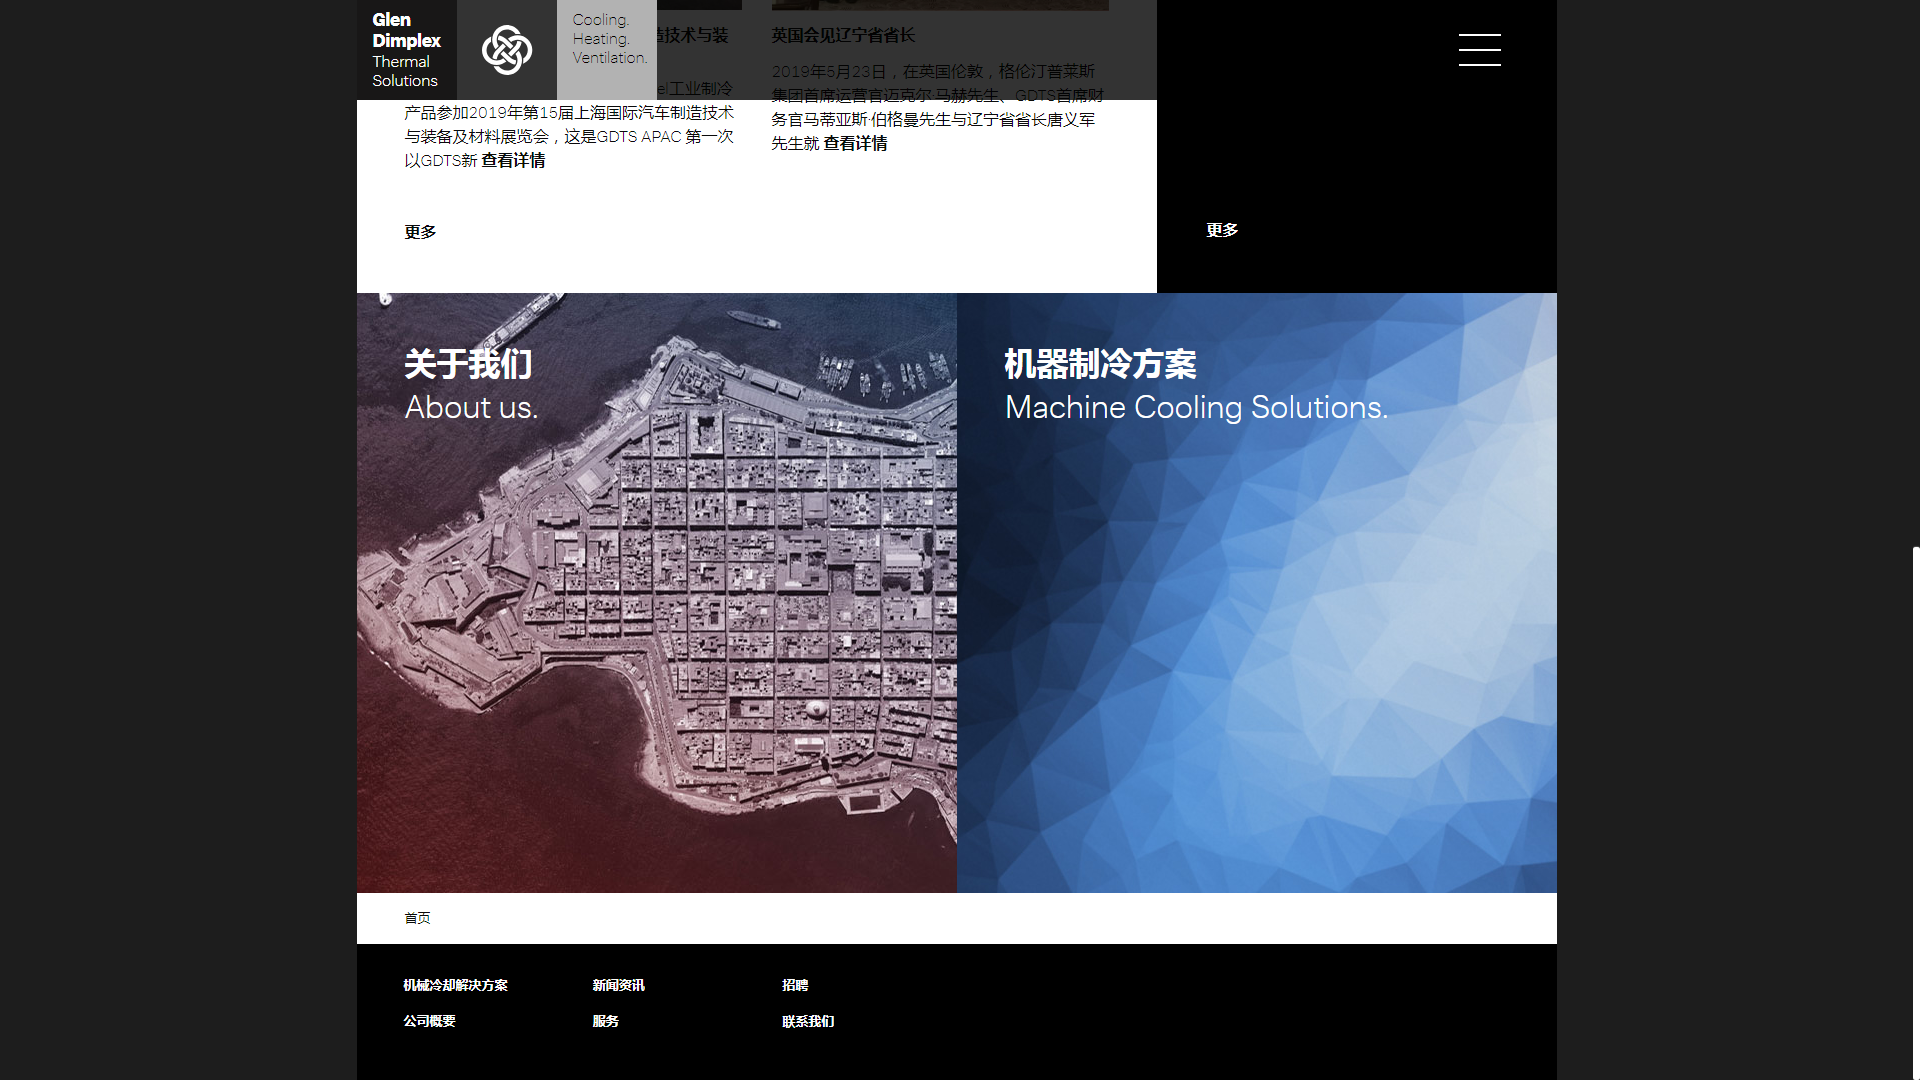The height and width of the screenshot is (1080, 1920).
Task: Open the 关于我们 About us tile
Action: click(657, 593)
